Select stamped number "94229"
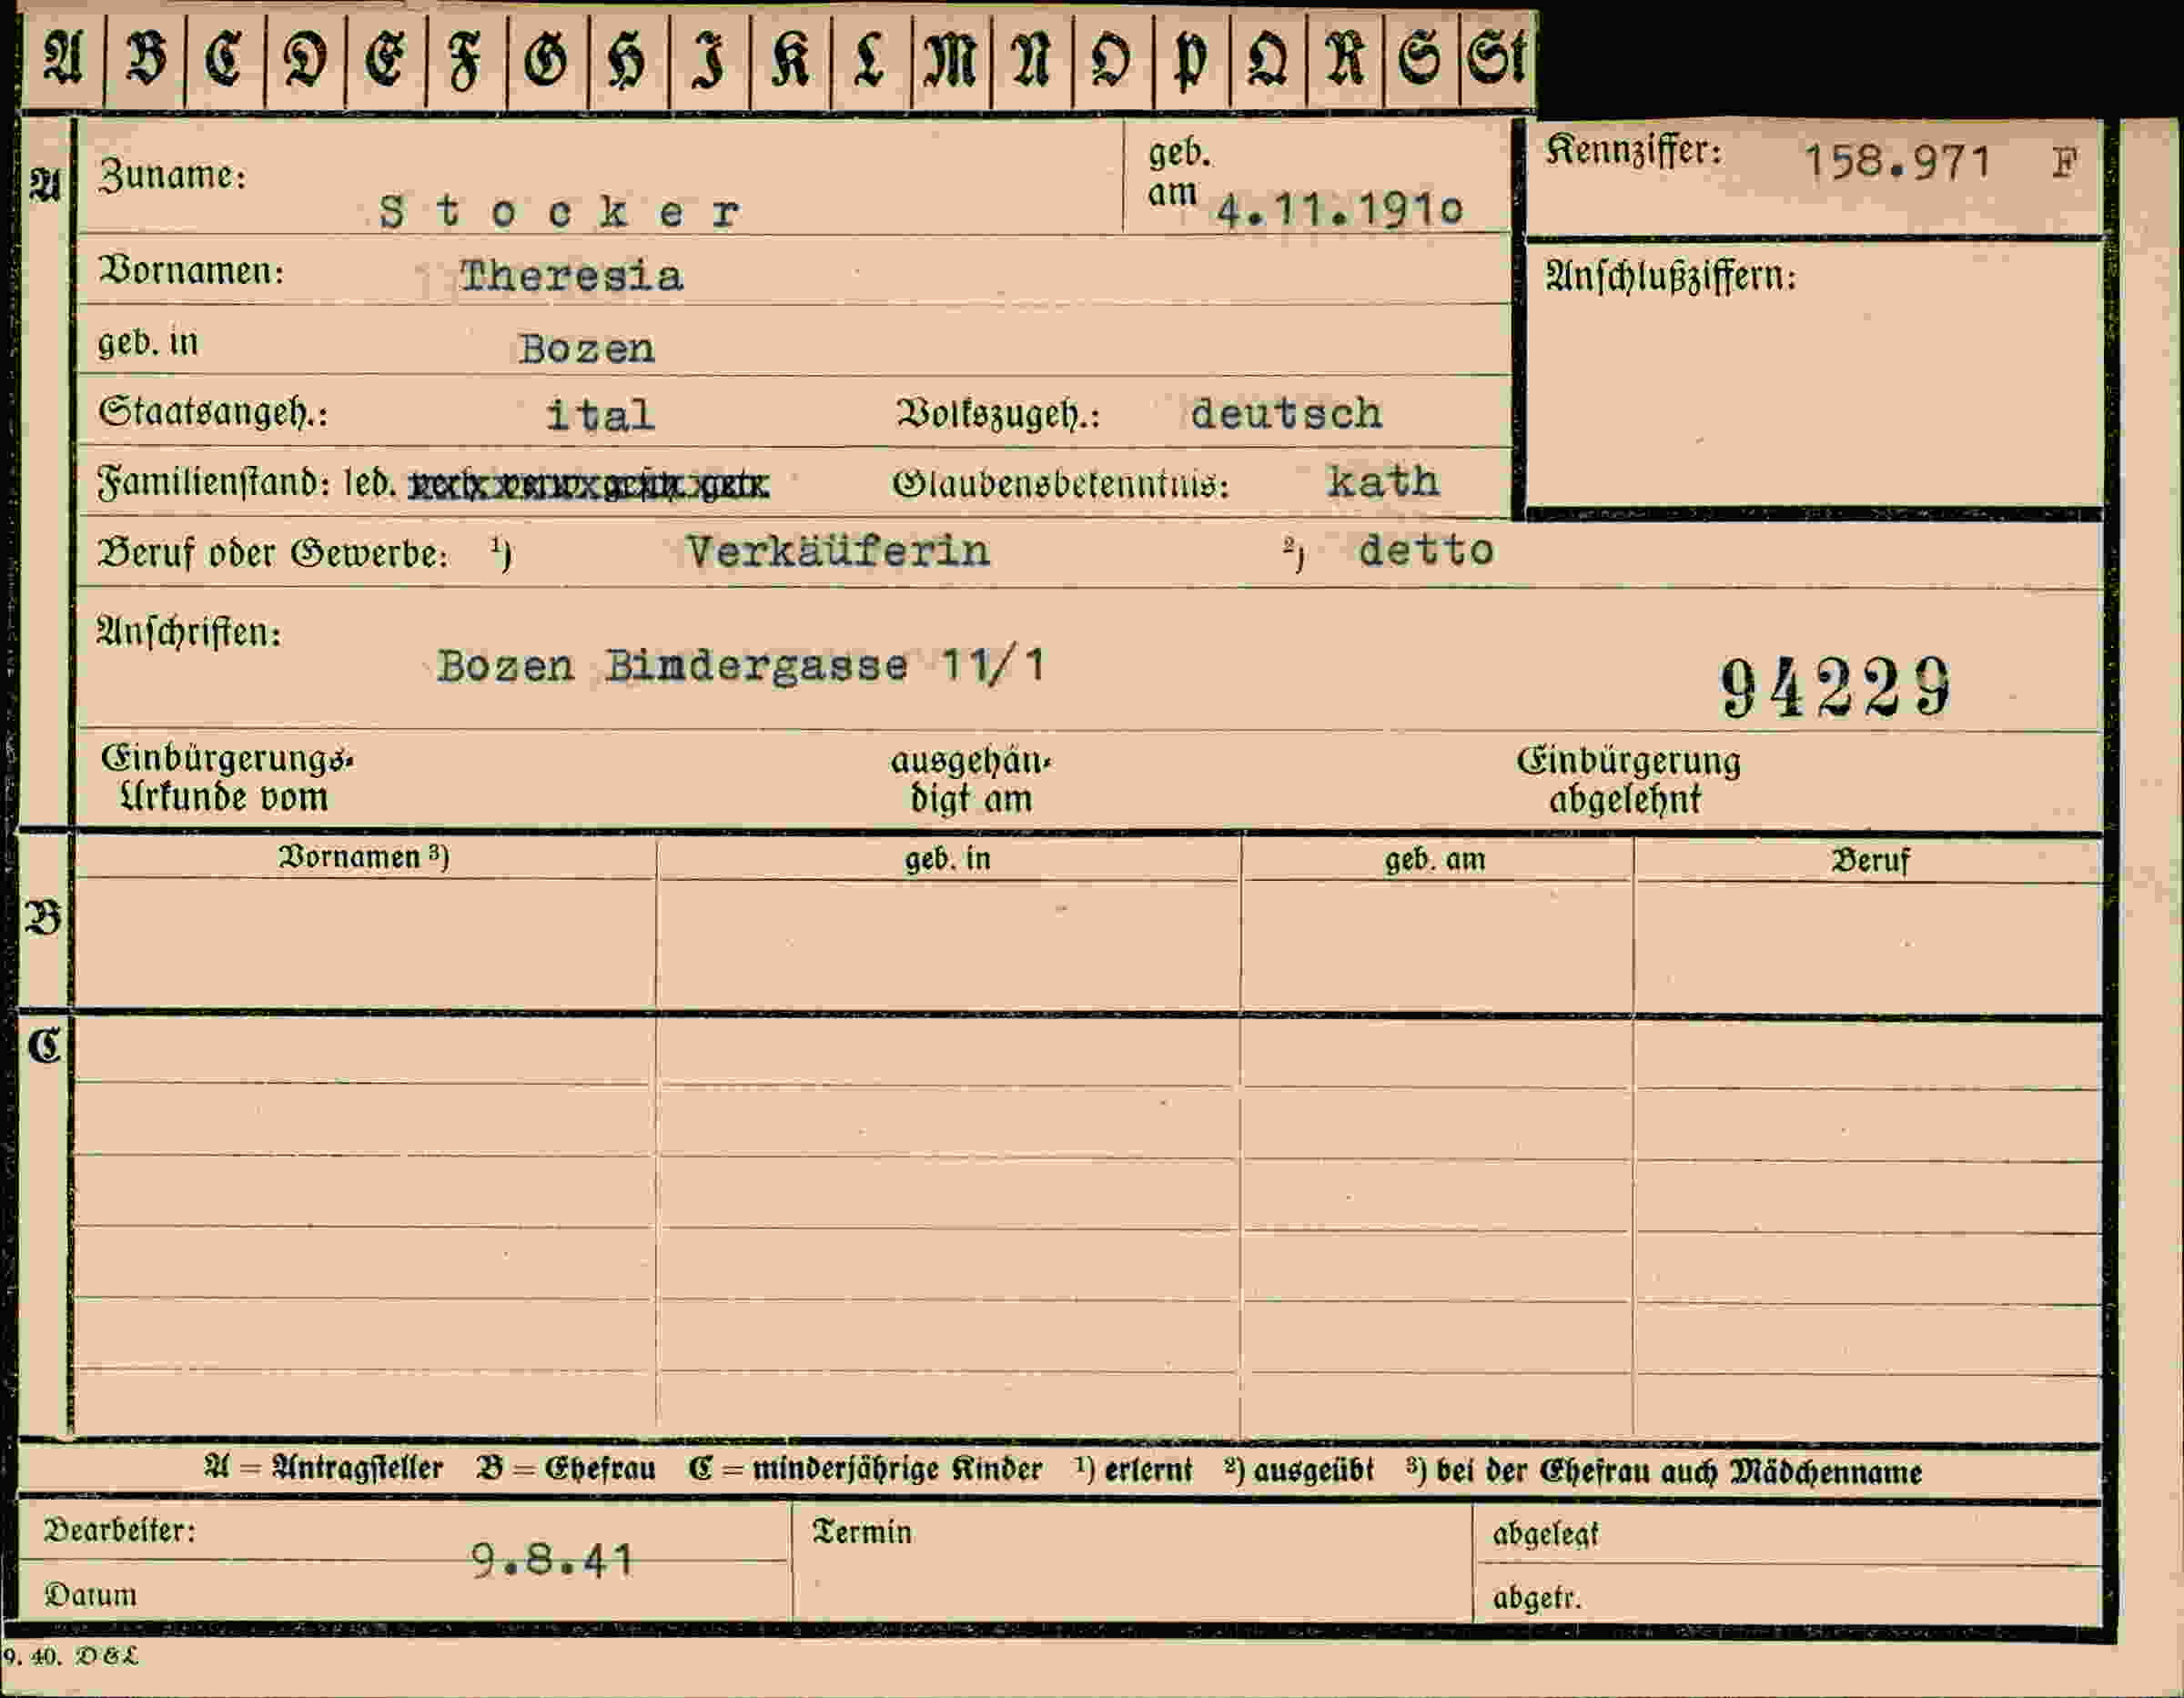Image resolution: width=2184 pixels, height=1698 pixels. click(1835, 688)
